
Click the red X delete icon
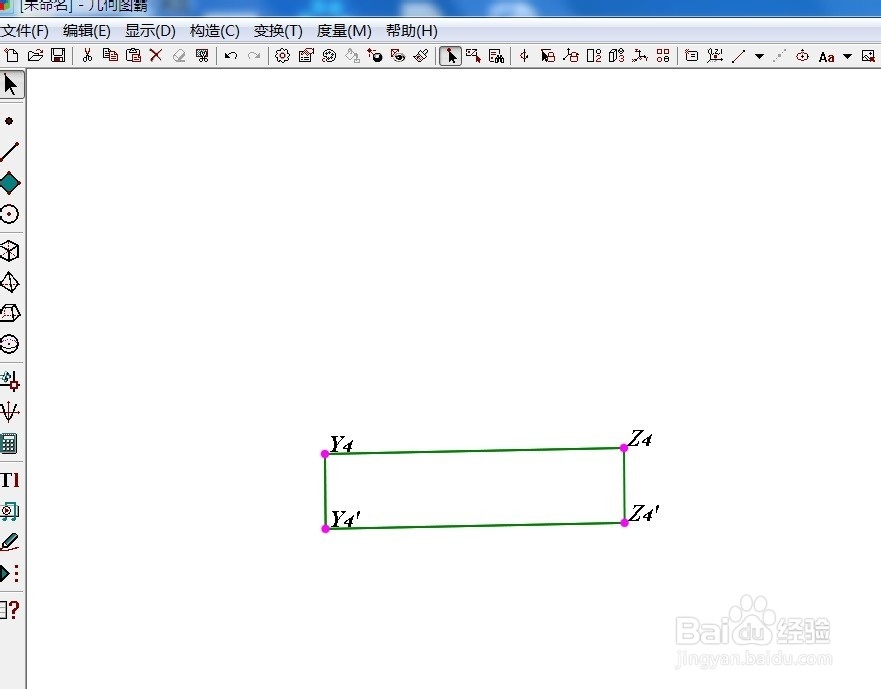click(x=156, y=56)
